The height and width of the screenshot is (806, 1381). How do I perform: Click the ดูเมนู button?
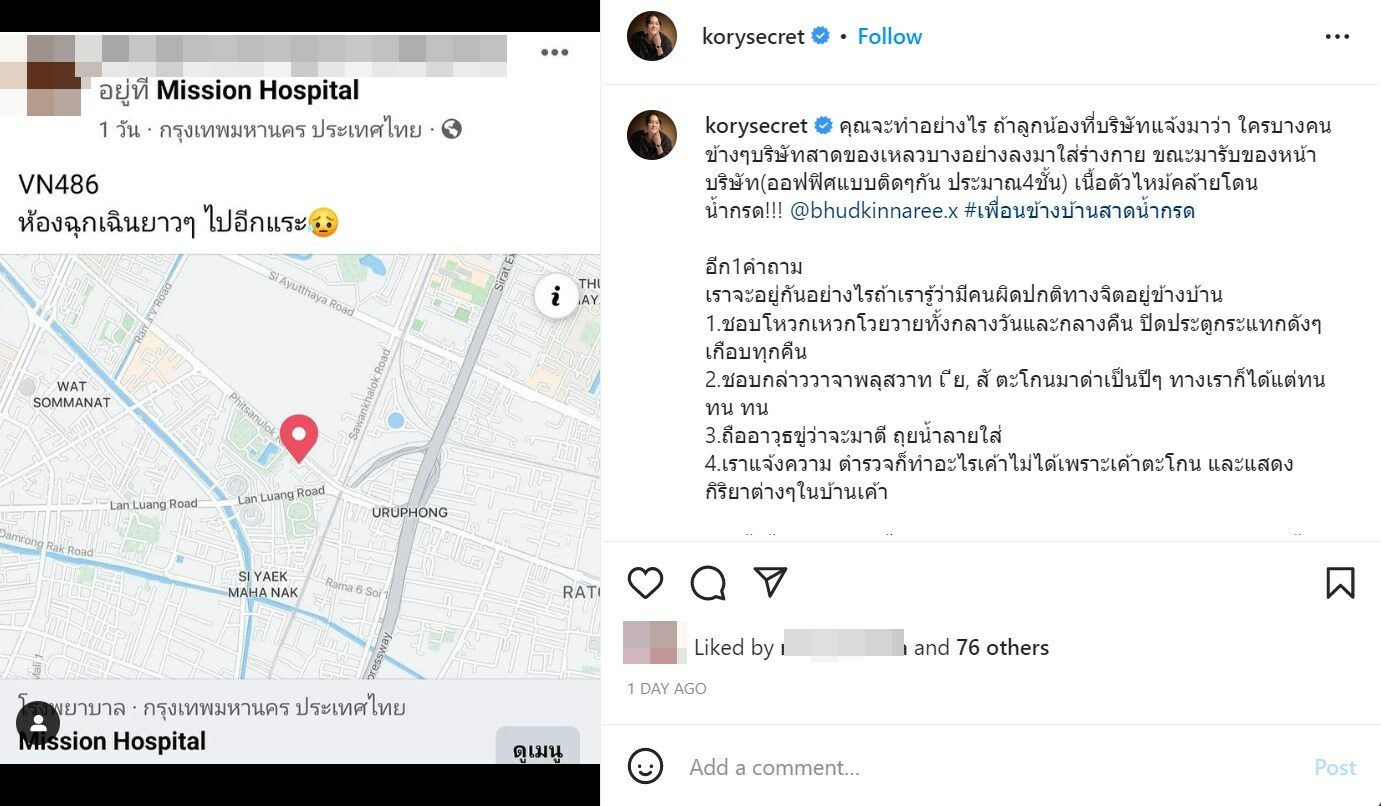538,748
